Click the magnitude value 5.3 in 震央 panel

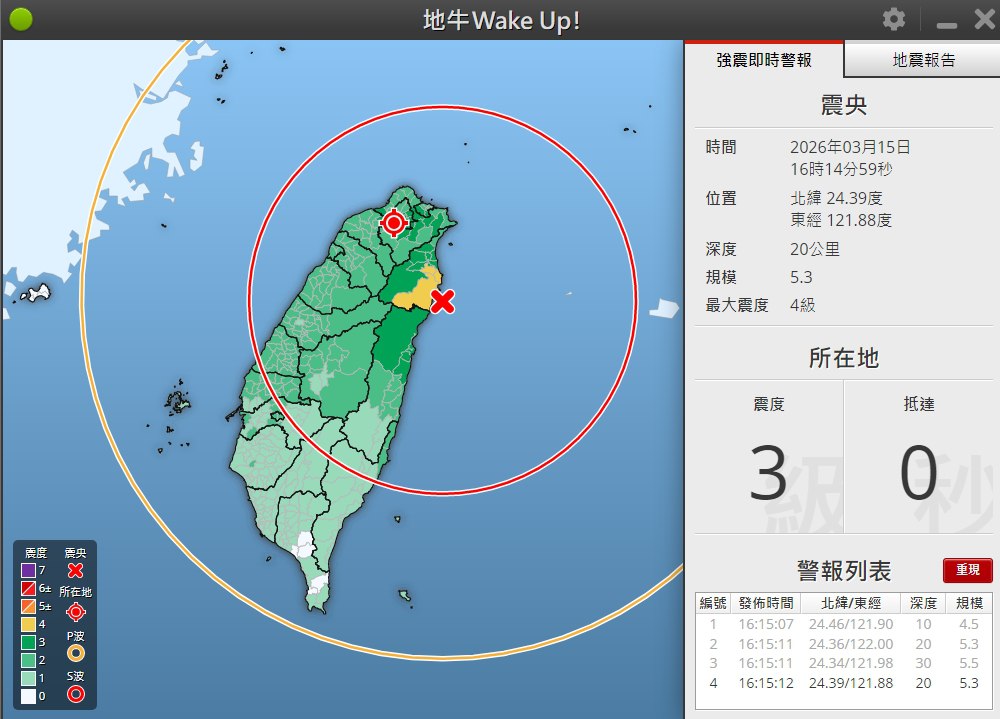[801, 277]
